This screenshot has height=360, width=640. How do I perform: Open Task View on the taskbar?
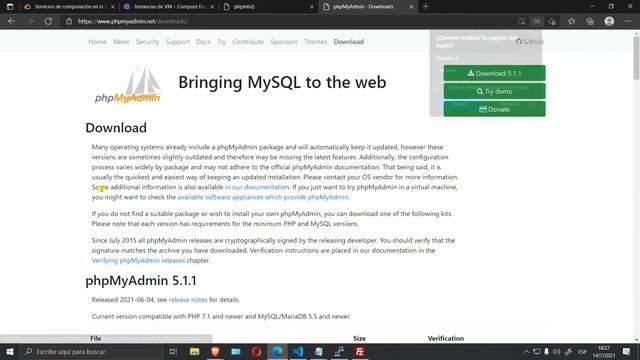click(173, 351)
